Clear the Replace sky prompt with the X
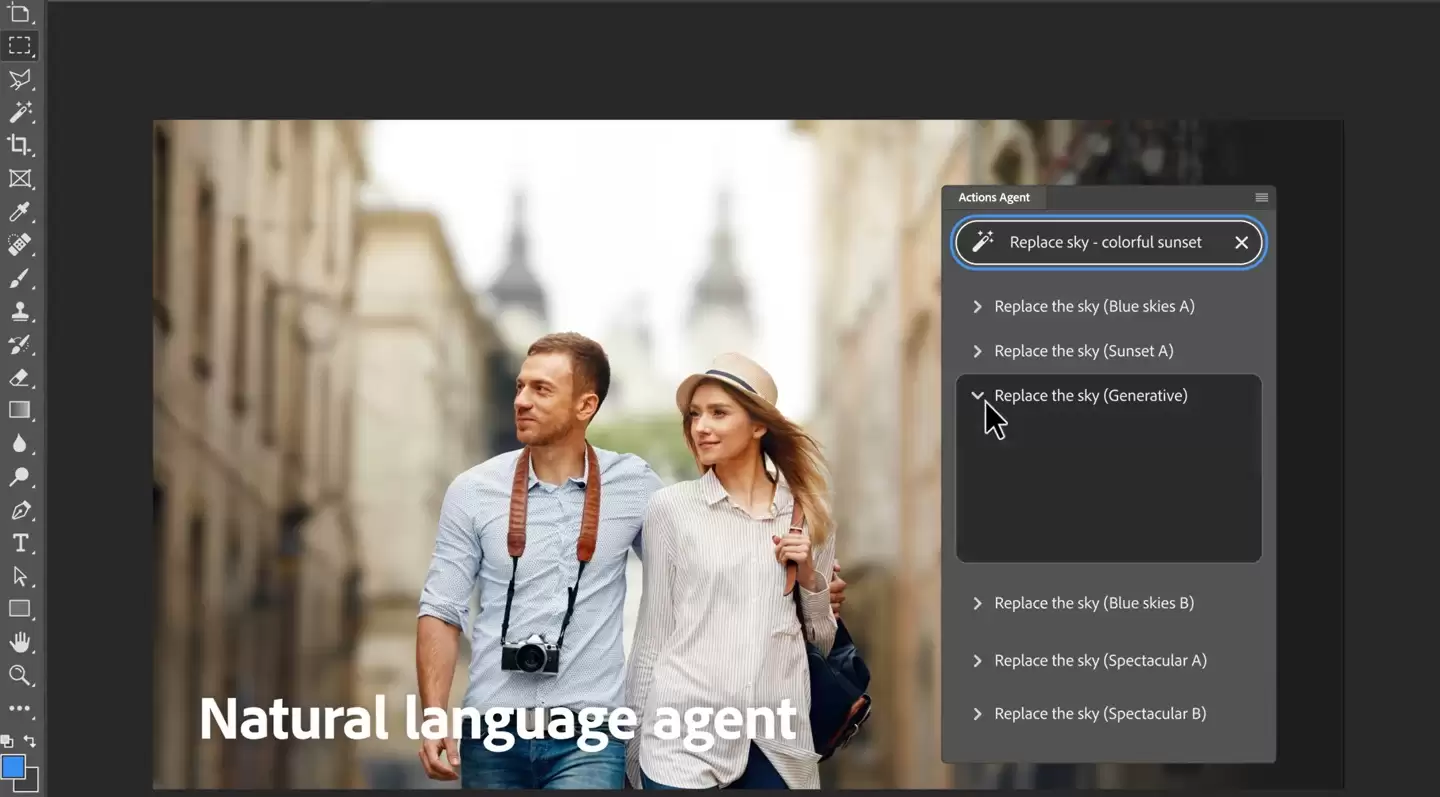The height and width of the screenshot is (797, 1440). [1241, 242]
